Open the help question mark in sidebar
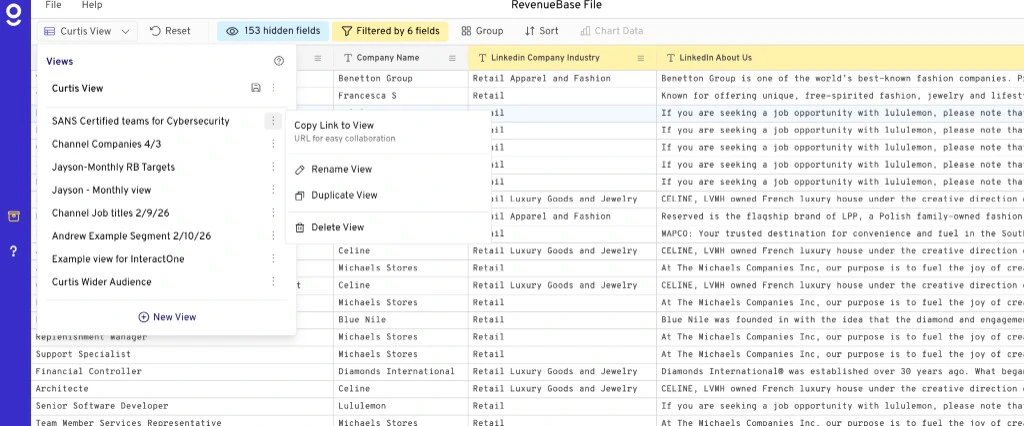Screen dimensions: 1024x426 (x=14, y=251)
